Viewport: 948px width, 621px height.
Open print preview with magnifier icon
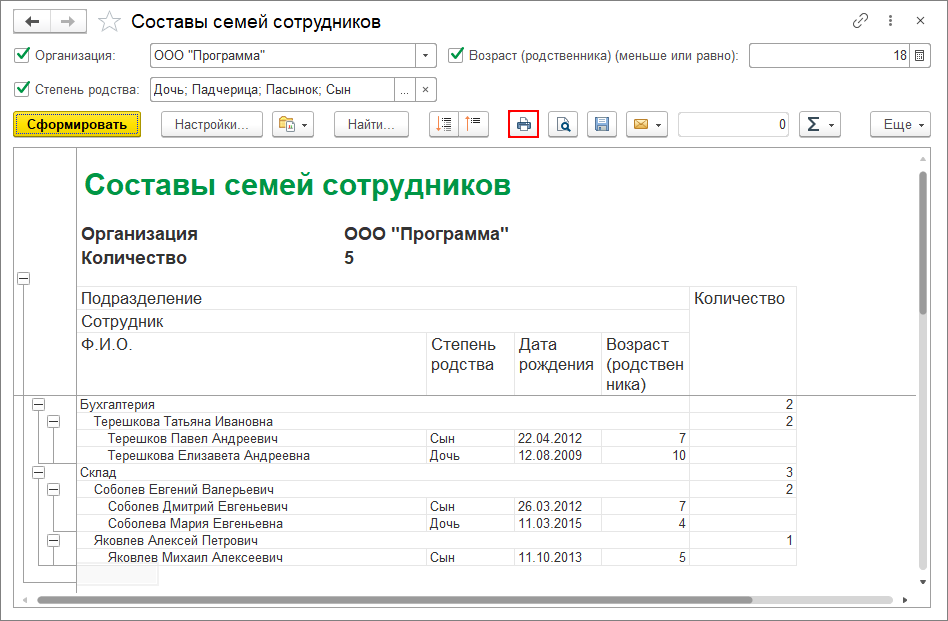(x=563, y=125)
